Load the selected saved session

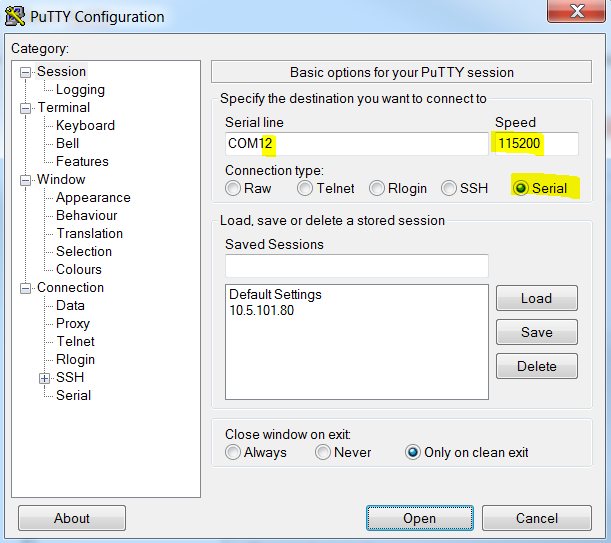(x=536, y=298)
